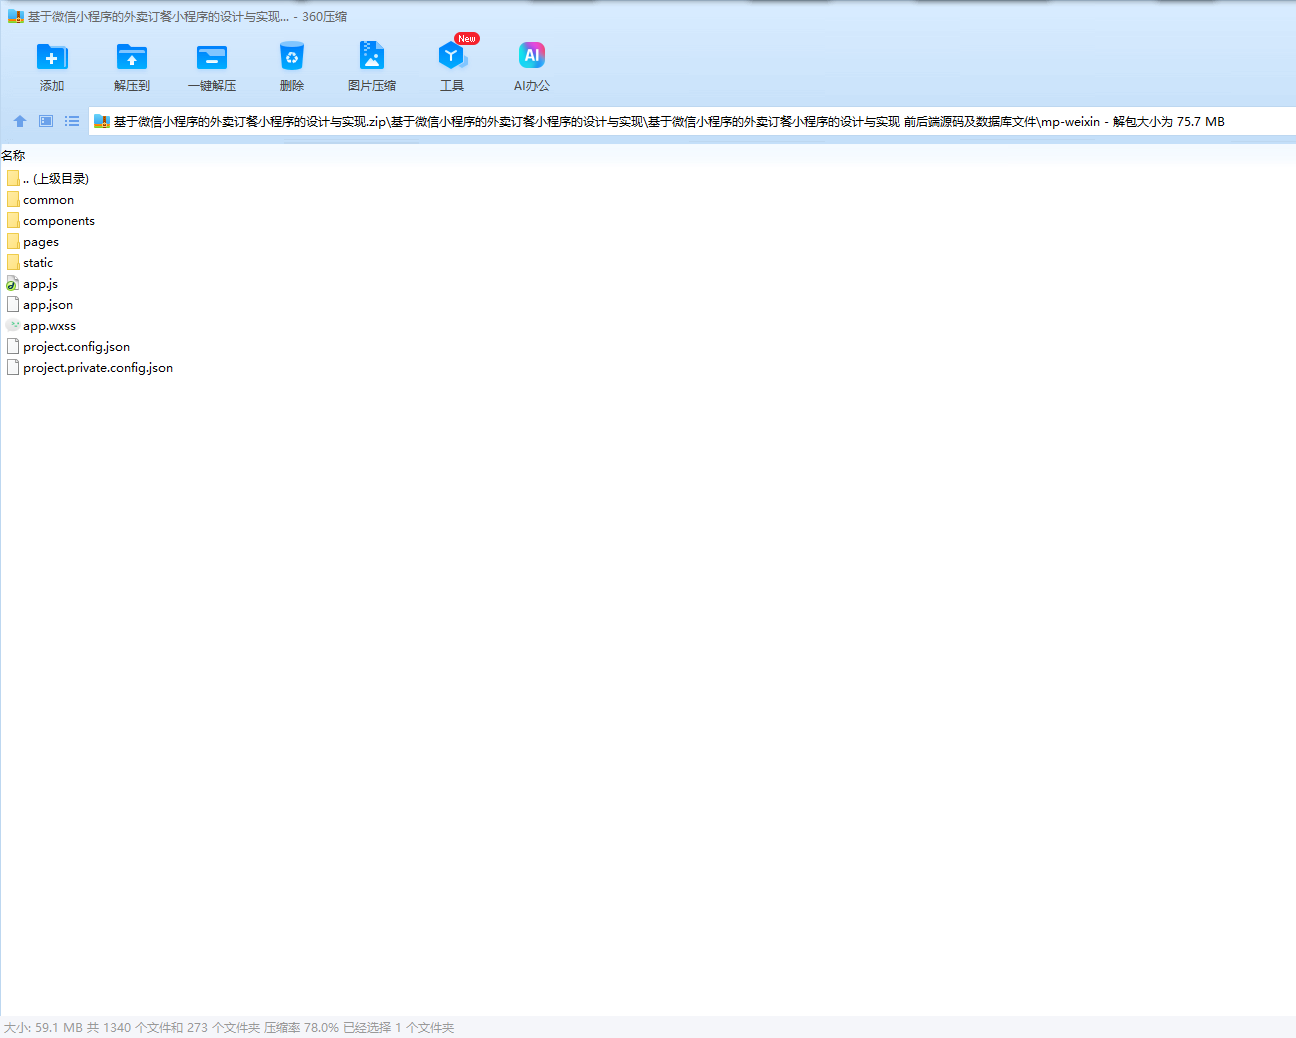Select the app.wxss file
This screenshot has height=1038, width=1296.
click(40, 325)
